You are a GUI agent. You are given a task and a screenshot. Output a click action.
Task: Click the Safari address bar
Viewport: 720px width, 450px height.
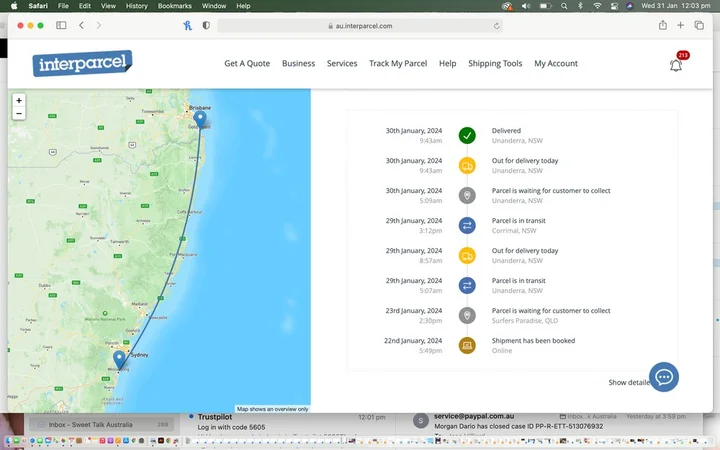pos(359,25)
